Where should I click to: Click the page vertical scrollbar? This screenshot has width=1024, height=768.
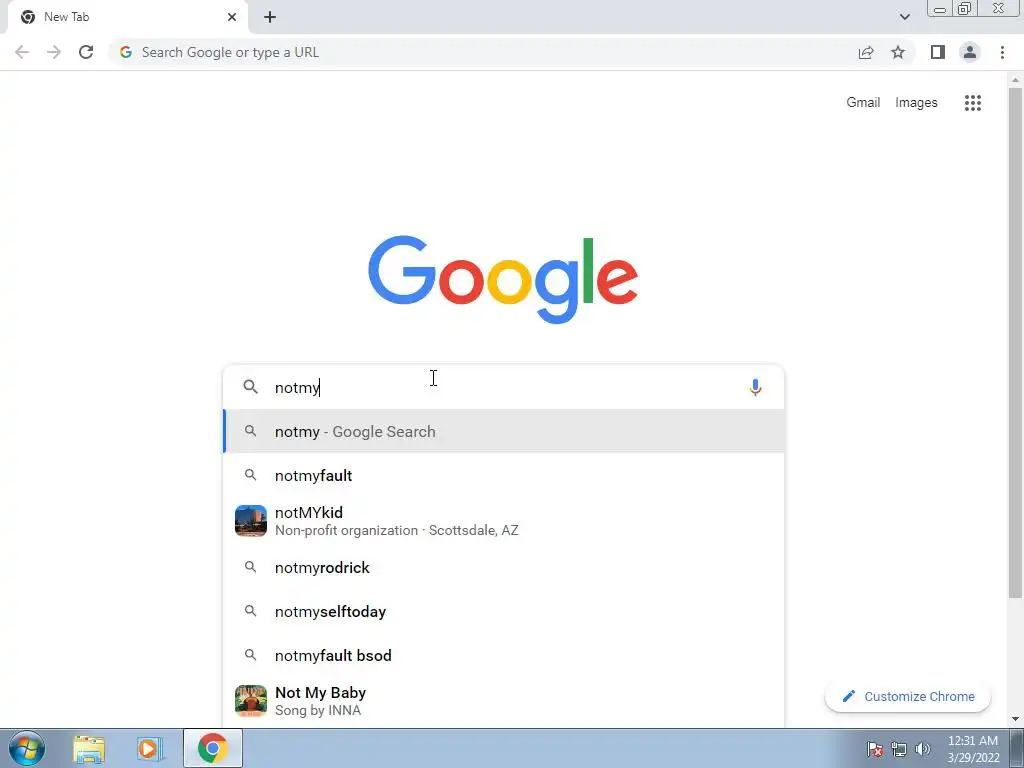pyautogui.click(x=1015, y=343)
